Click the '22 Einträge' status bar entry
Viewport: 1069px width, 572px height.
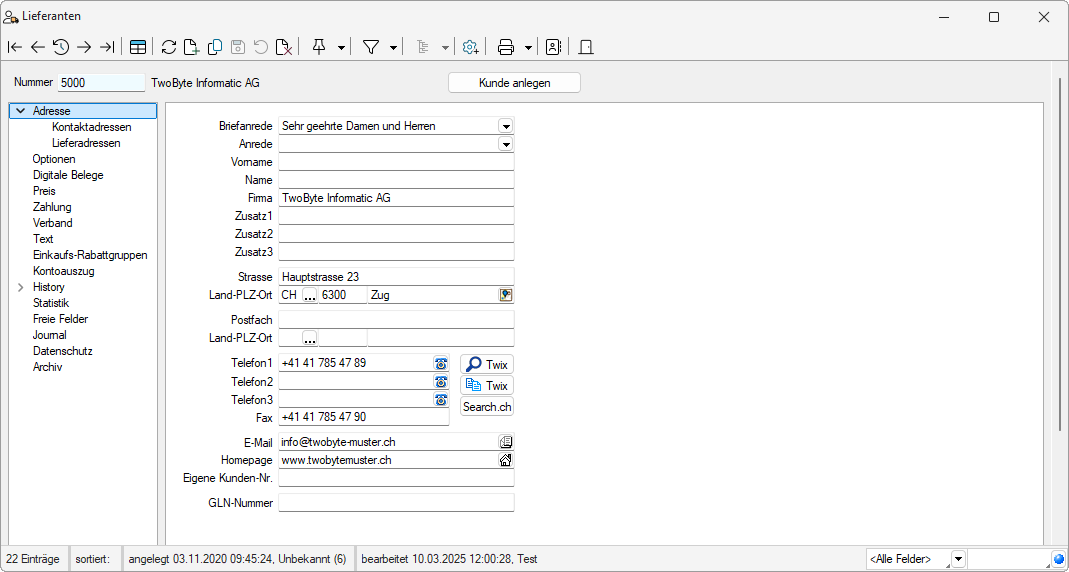pyautogui.click(x=33, y=559)
